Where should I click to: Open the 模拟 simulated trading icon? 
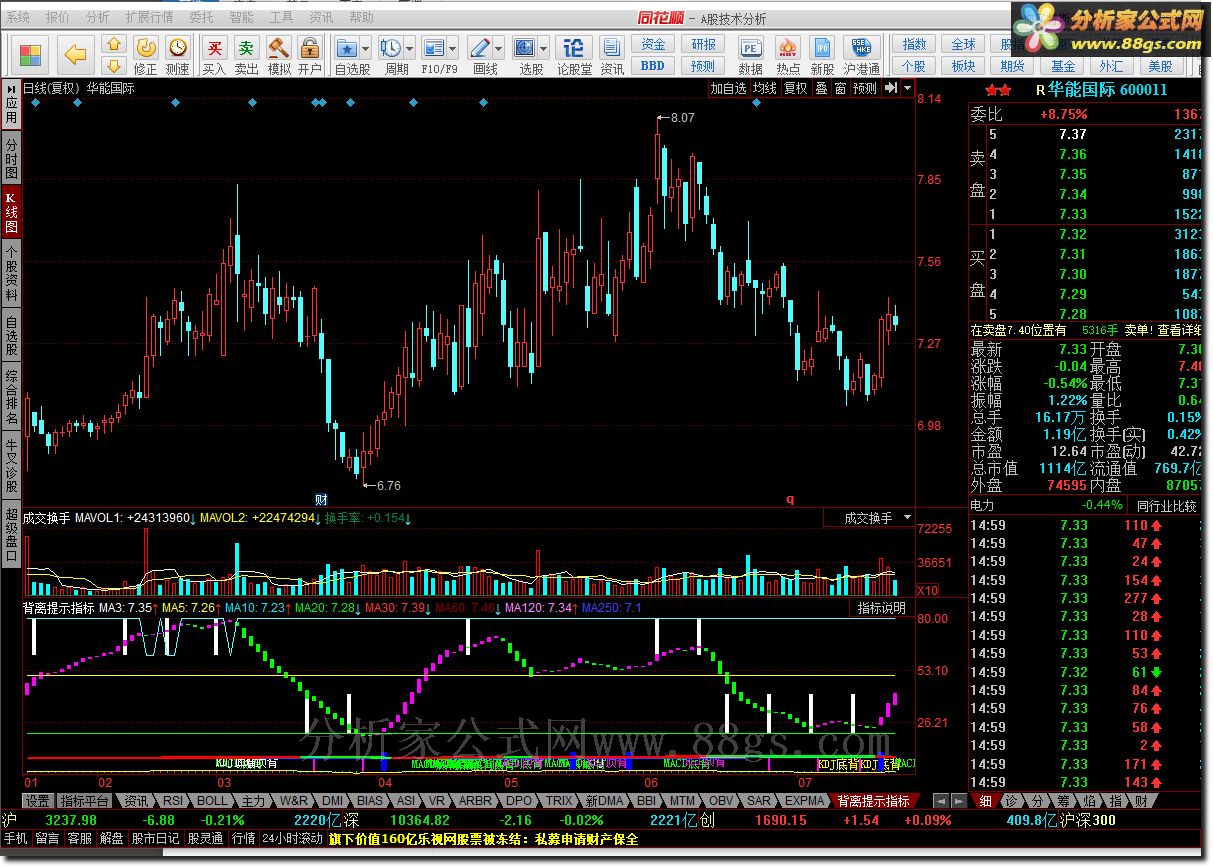pos(278,55)
